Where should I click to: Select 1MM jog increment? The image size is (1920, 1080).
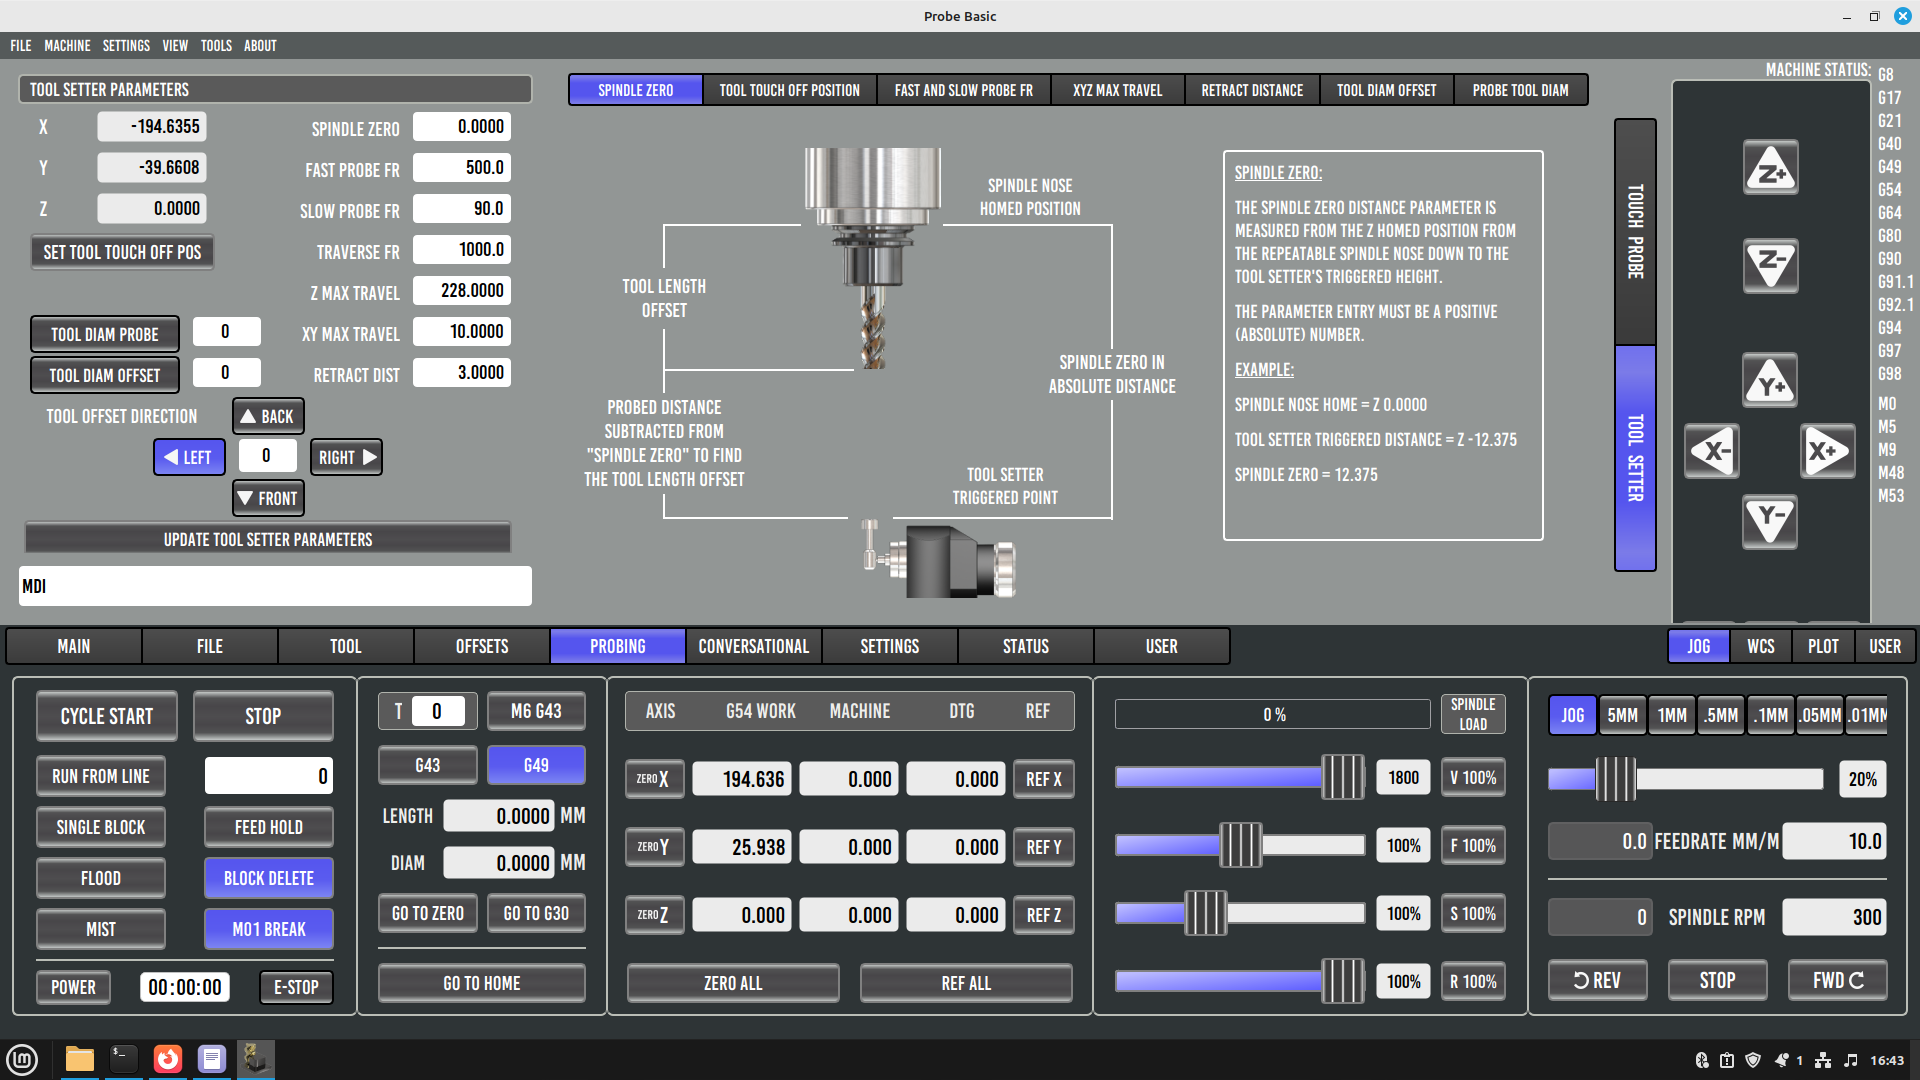click(x=1672, y=715)
